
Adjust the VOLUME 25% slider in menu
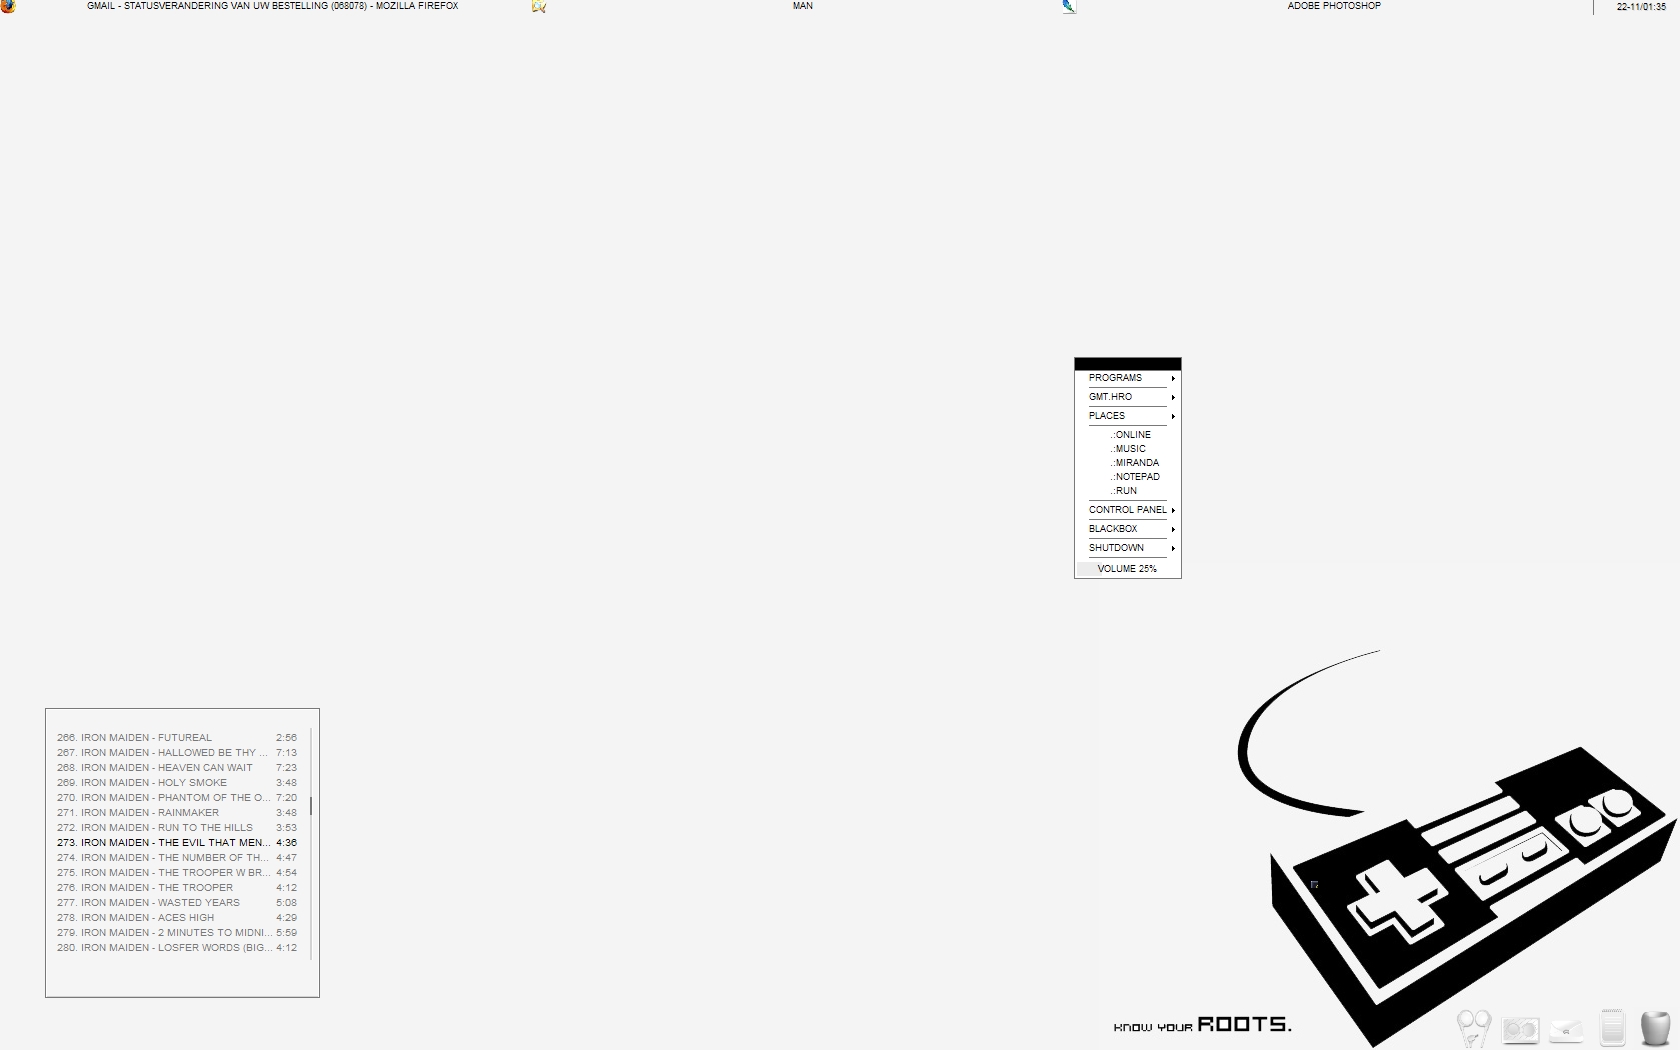click(x=1128, y=569)
